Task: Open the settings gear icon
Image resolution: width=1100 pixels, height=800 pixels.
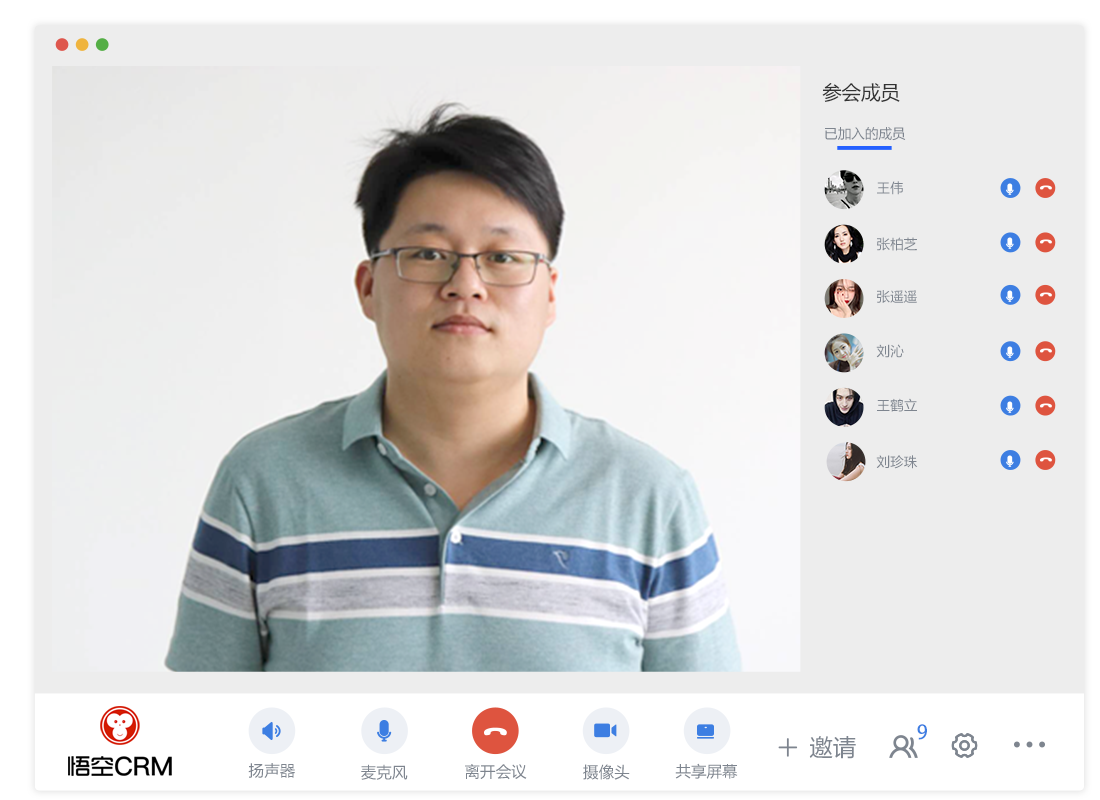Action: tap(964, 745)
